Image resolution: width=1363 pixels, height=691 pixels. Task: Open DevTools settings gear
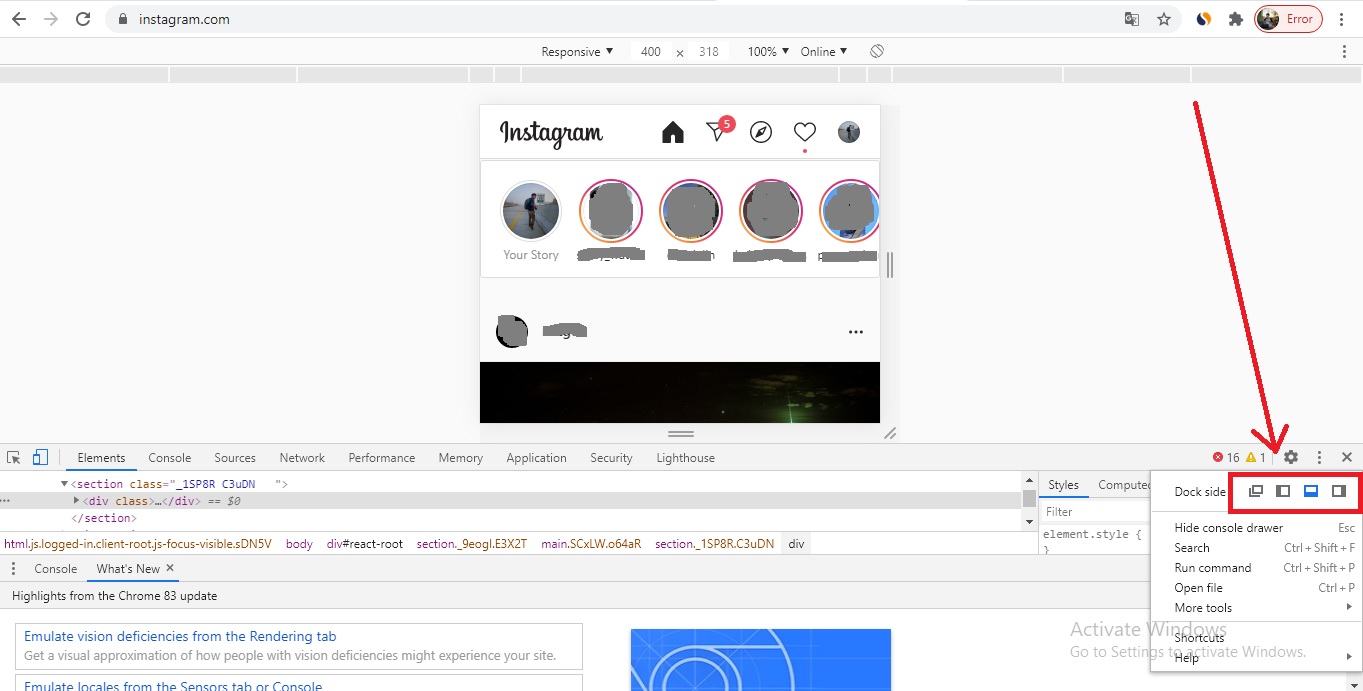click(x=1291, y=457)
